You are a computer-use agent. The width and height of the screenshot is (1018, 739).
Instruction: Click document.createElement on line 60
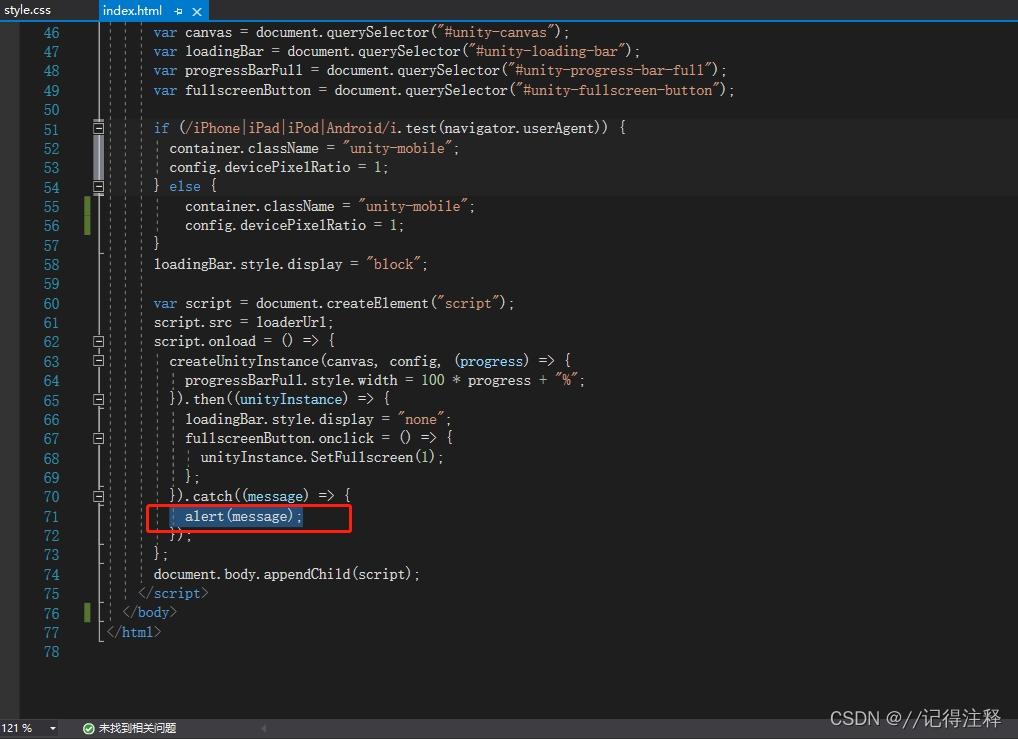coord(342,303)
